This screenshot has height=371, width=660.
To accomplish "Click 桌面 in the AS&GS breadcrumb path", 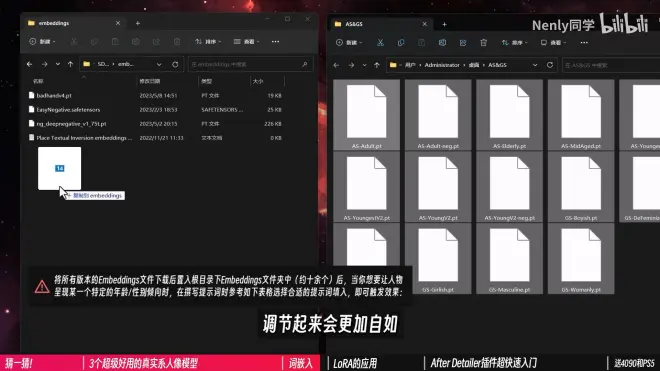I will [474, 65].
